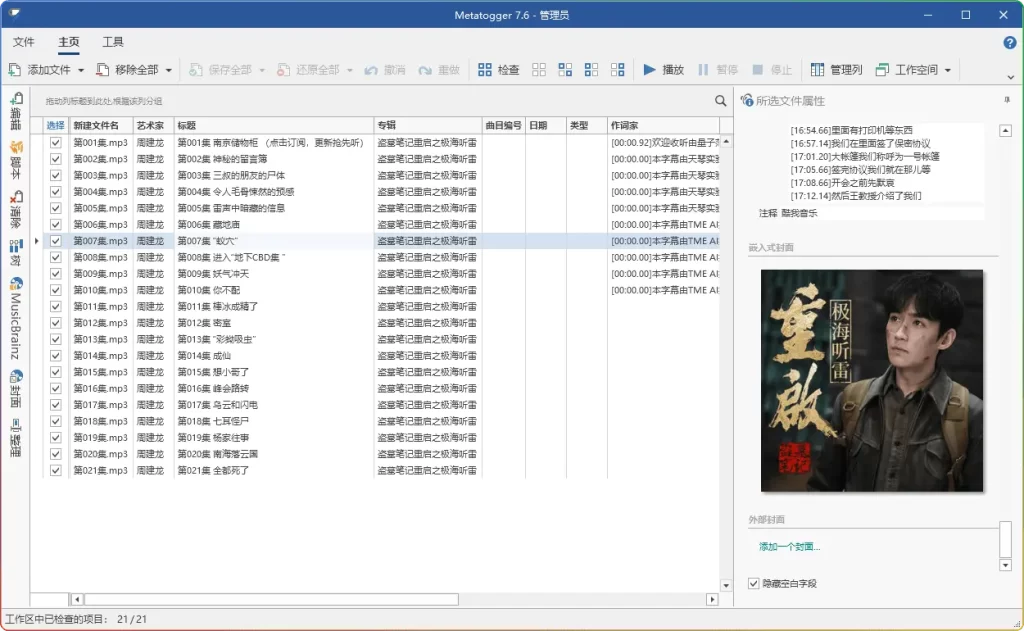Open 管理列 manage columns
This screenshot has height=631, width=1024.
pyautogui.click(x=837, y=69)
